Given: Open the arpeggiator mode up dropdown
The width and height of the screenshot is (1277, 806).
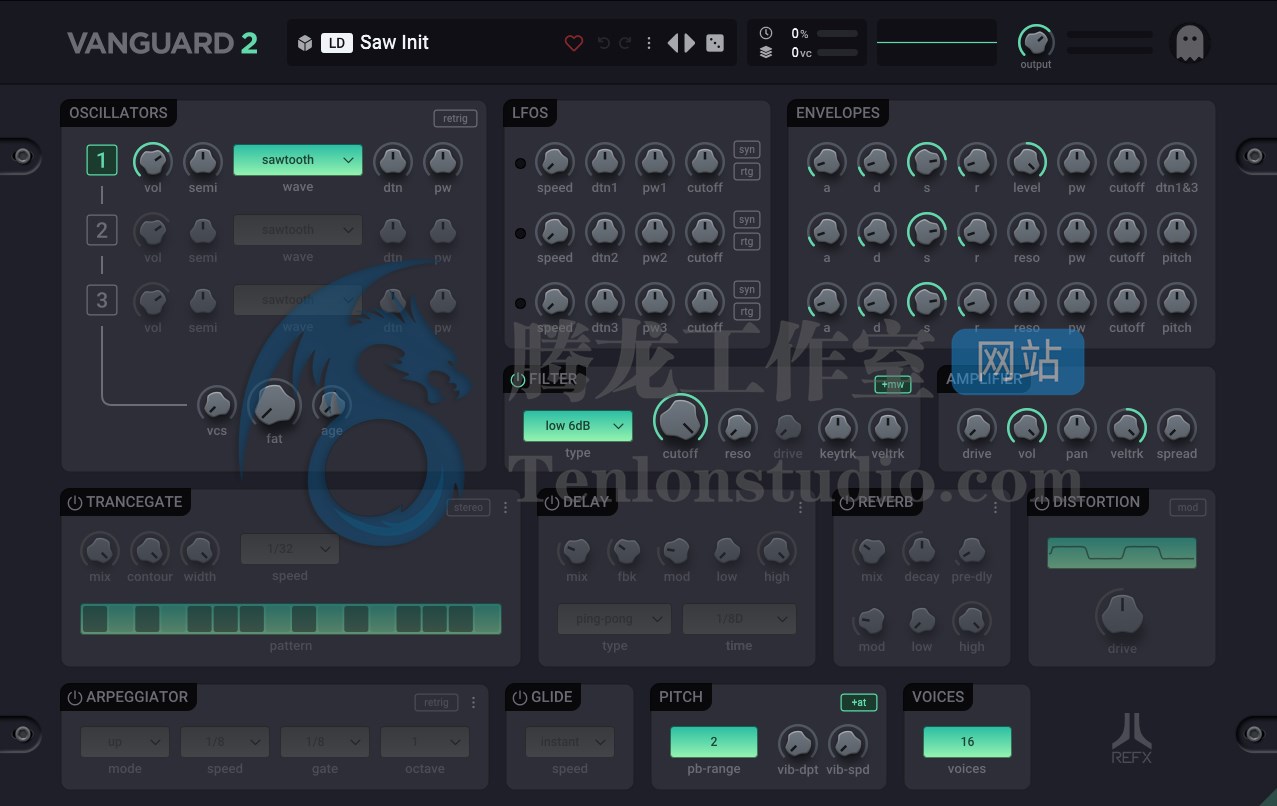Looking at the screenshot, I should tap(125, 742).
